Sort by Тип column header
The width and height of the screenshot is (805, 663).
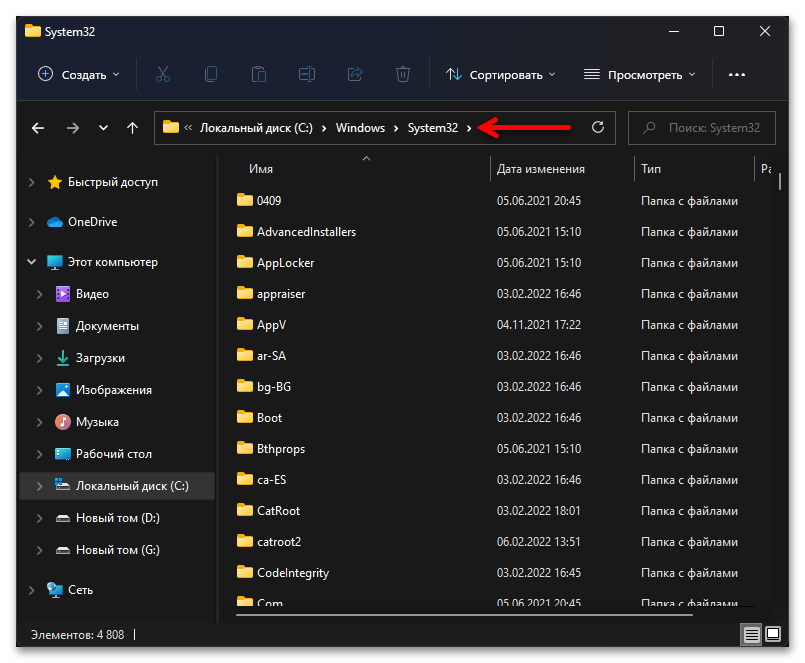pos(651,169)
